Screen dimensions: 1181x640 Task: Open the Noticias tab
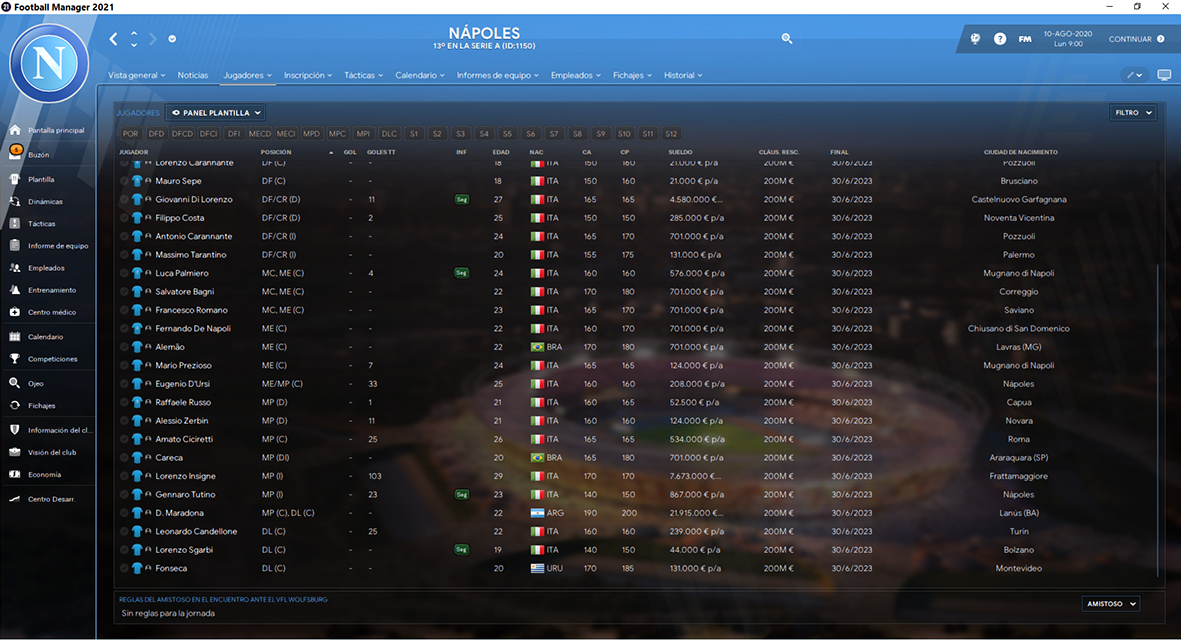point(193,75)
